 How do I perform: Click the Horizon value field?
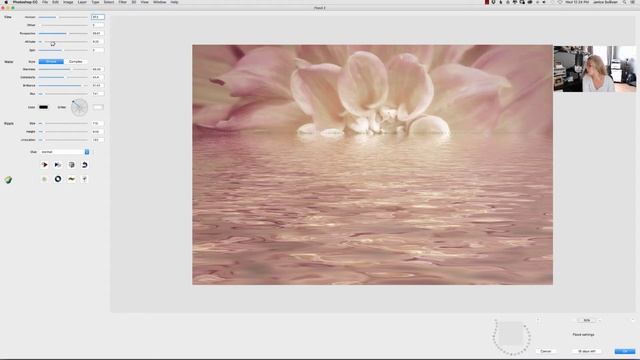pyautogui.click(x=98, y=17)
